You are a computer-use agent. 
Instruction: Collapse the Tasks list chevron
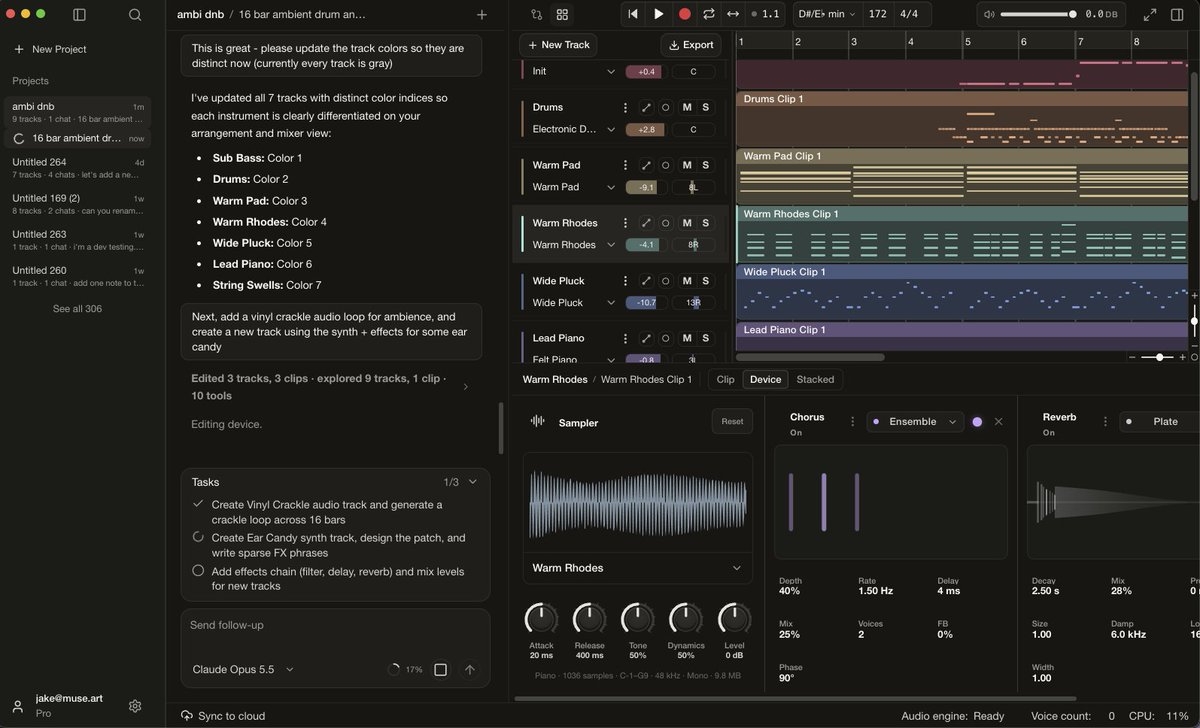tap(473, 482)
